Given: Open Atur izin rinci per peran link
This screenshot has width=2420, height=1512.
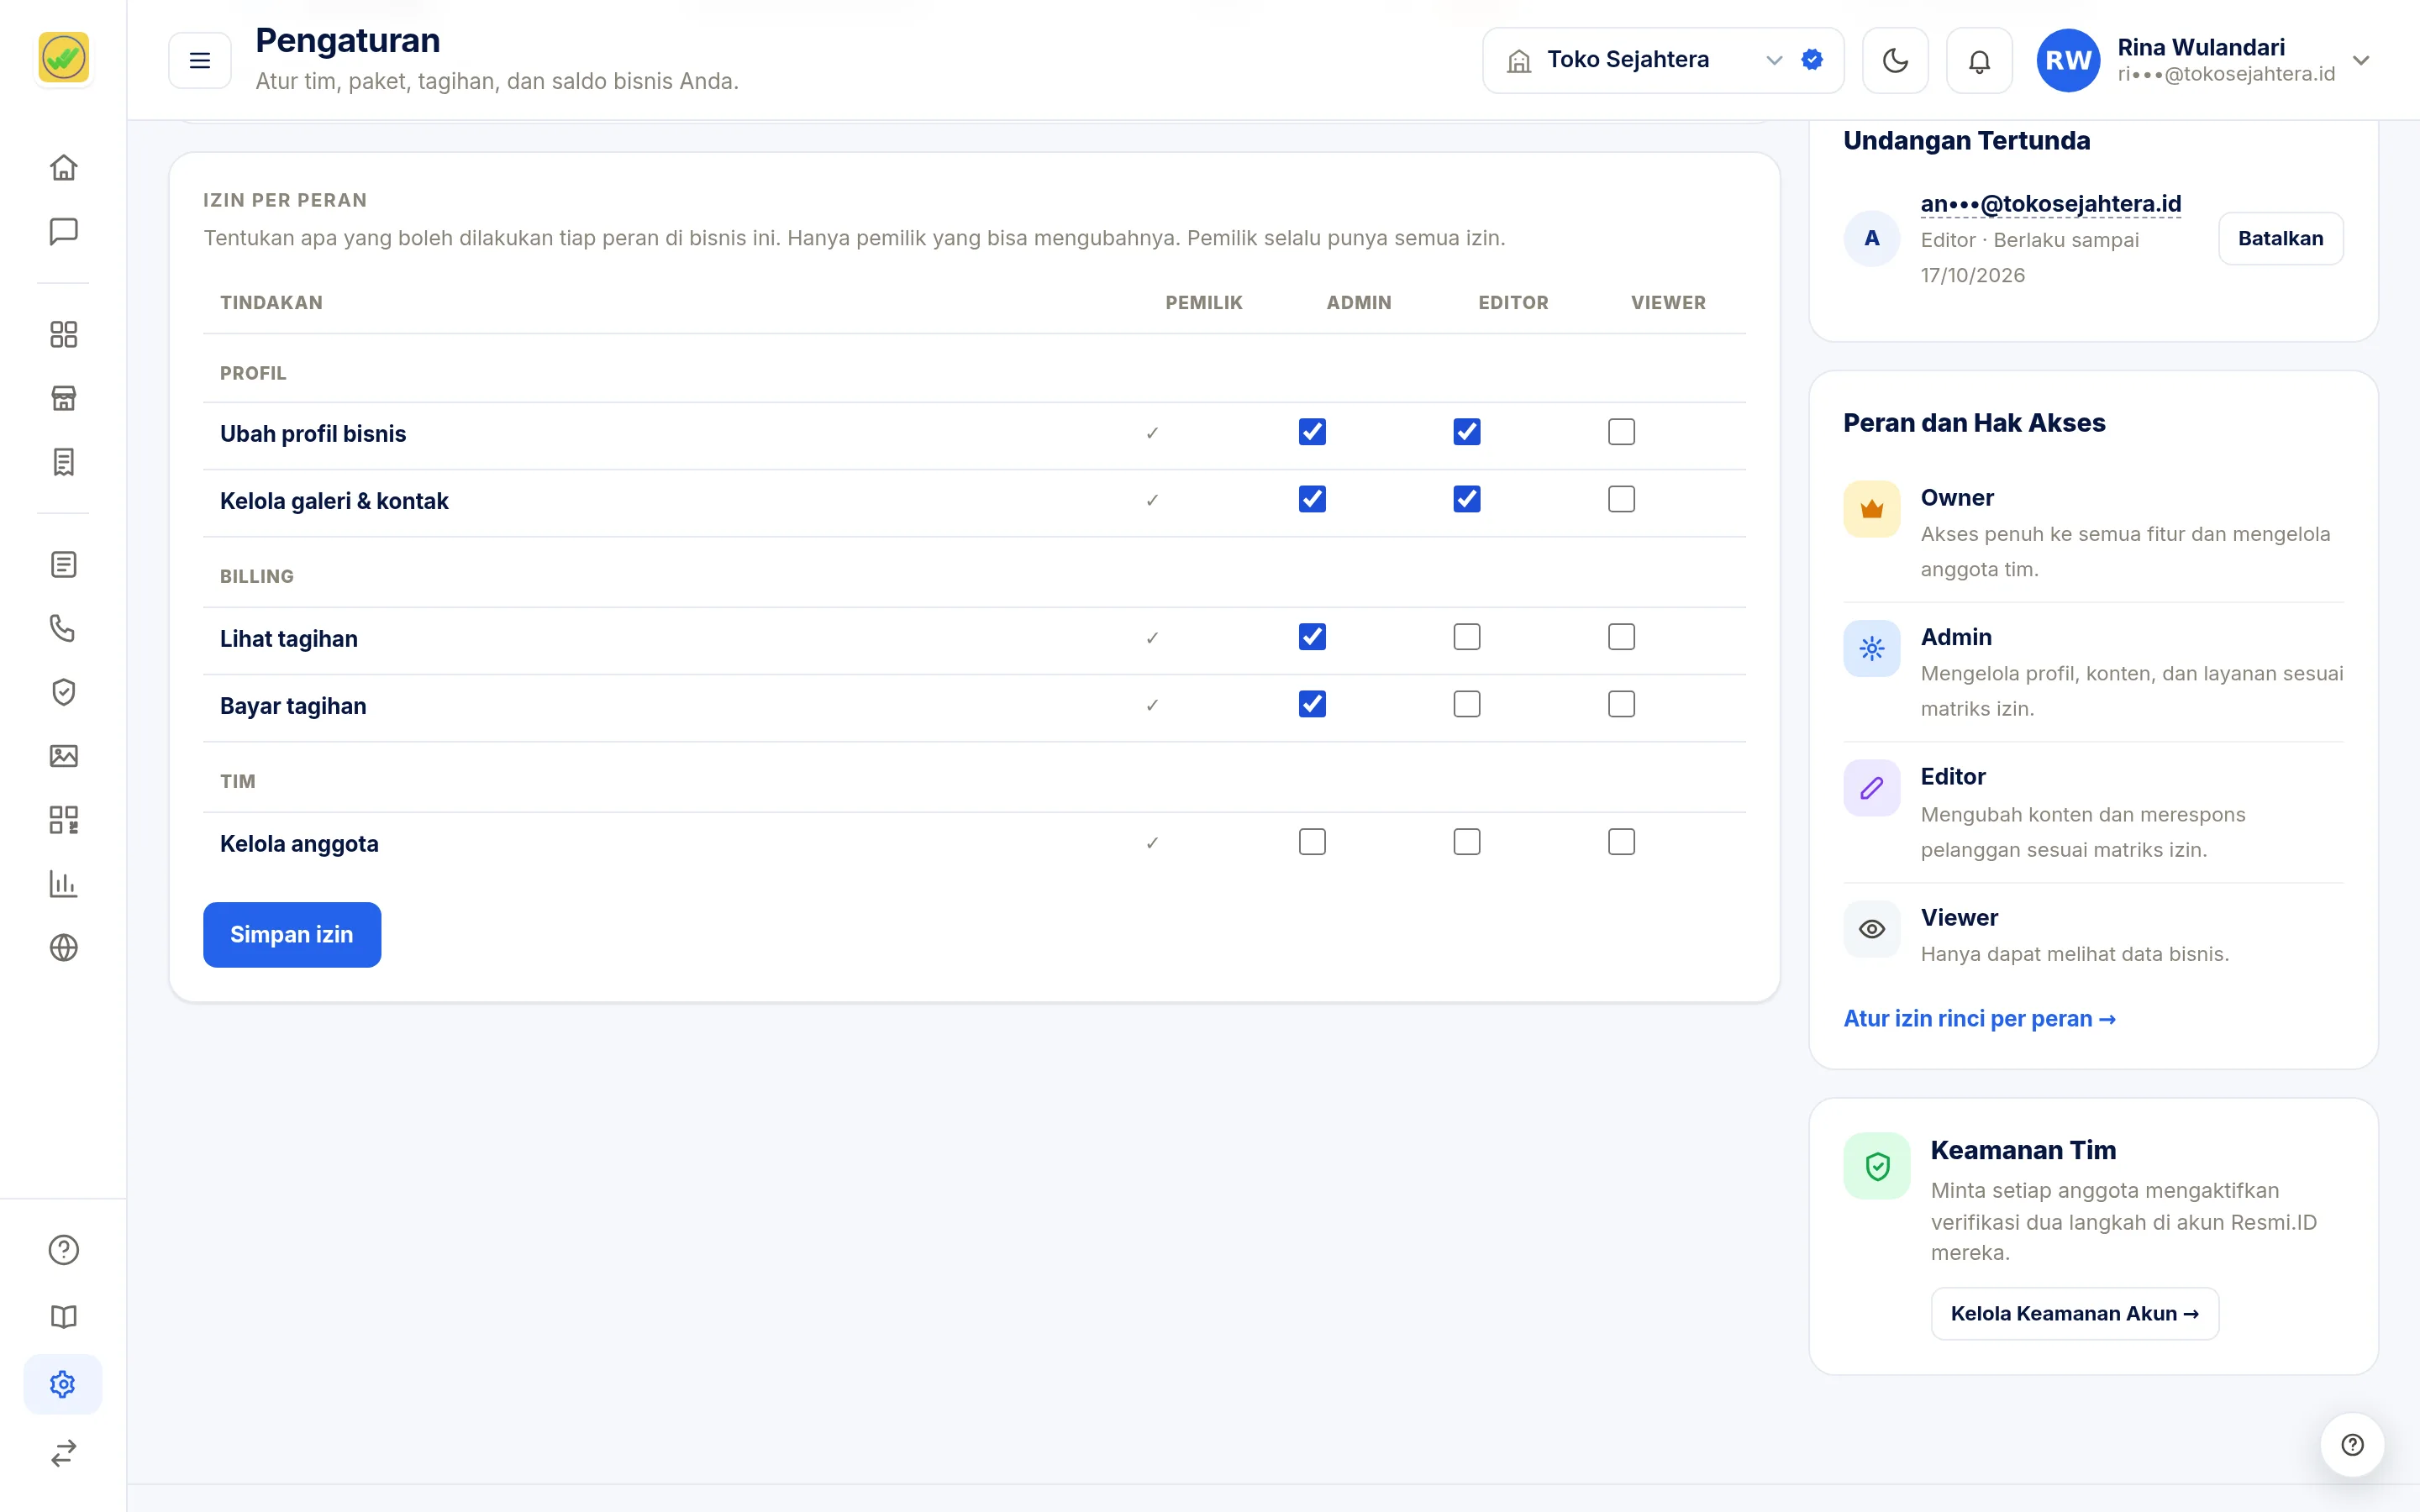Looking at the screenshot, I should [1979, 1018].
